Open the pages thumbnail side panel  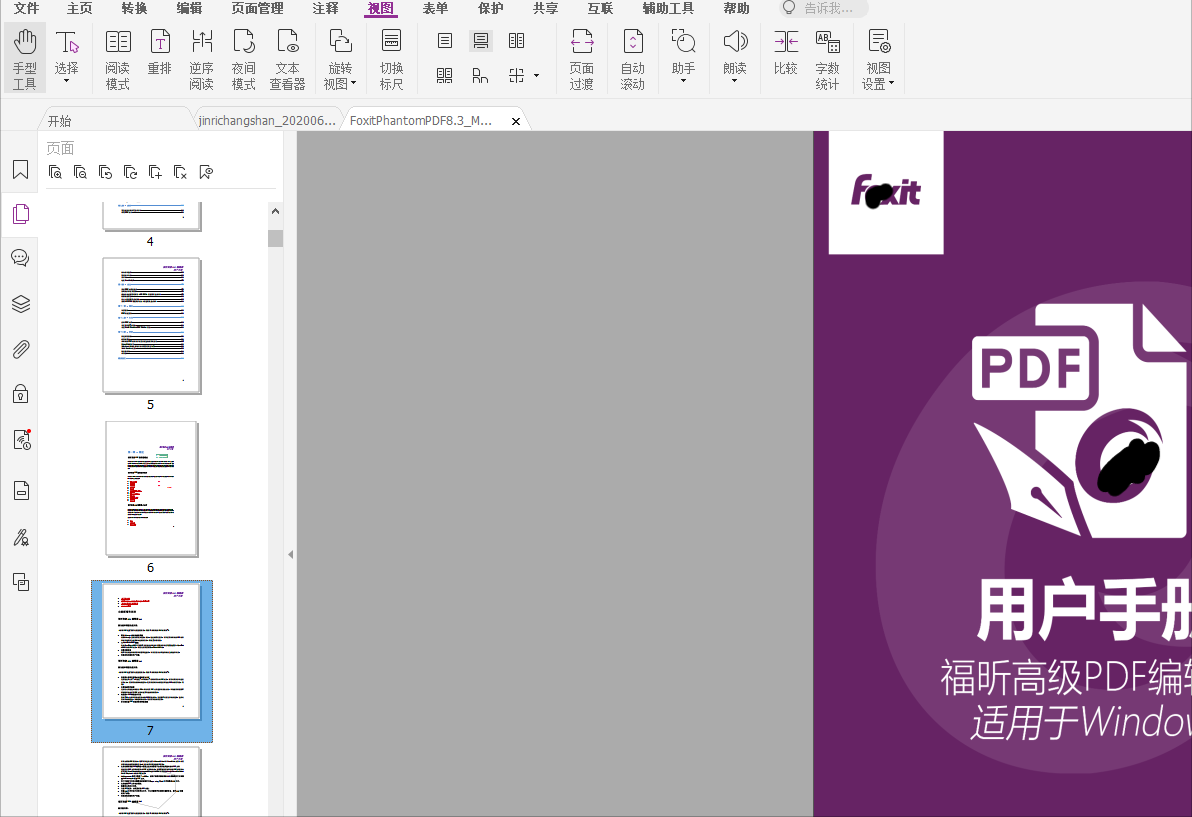click(x=21, y=214)
